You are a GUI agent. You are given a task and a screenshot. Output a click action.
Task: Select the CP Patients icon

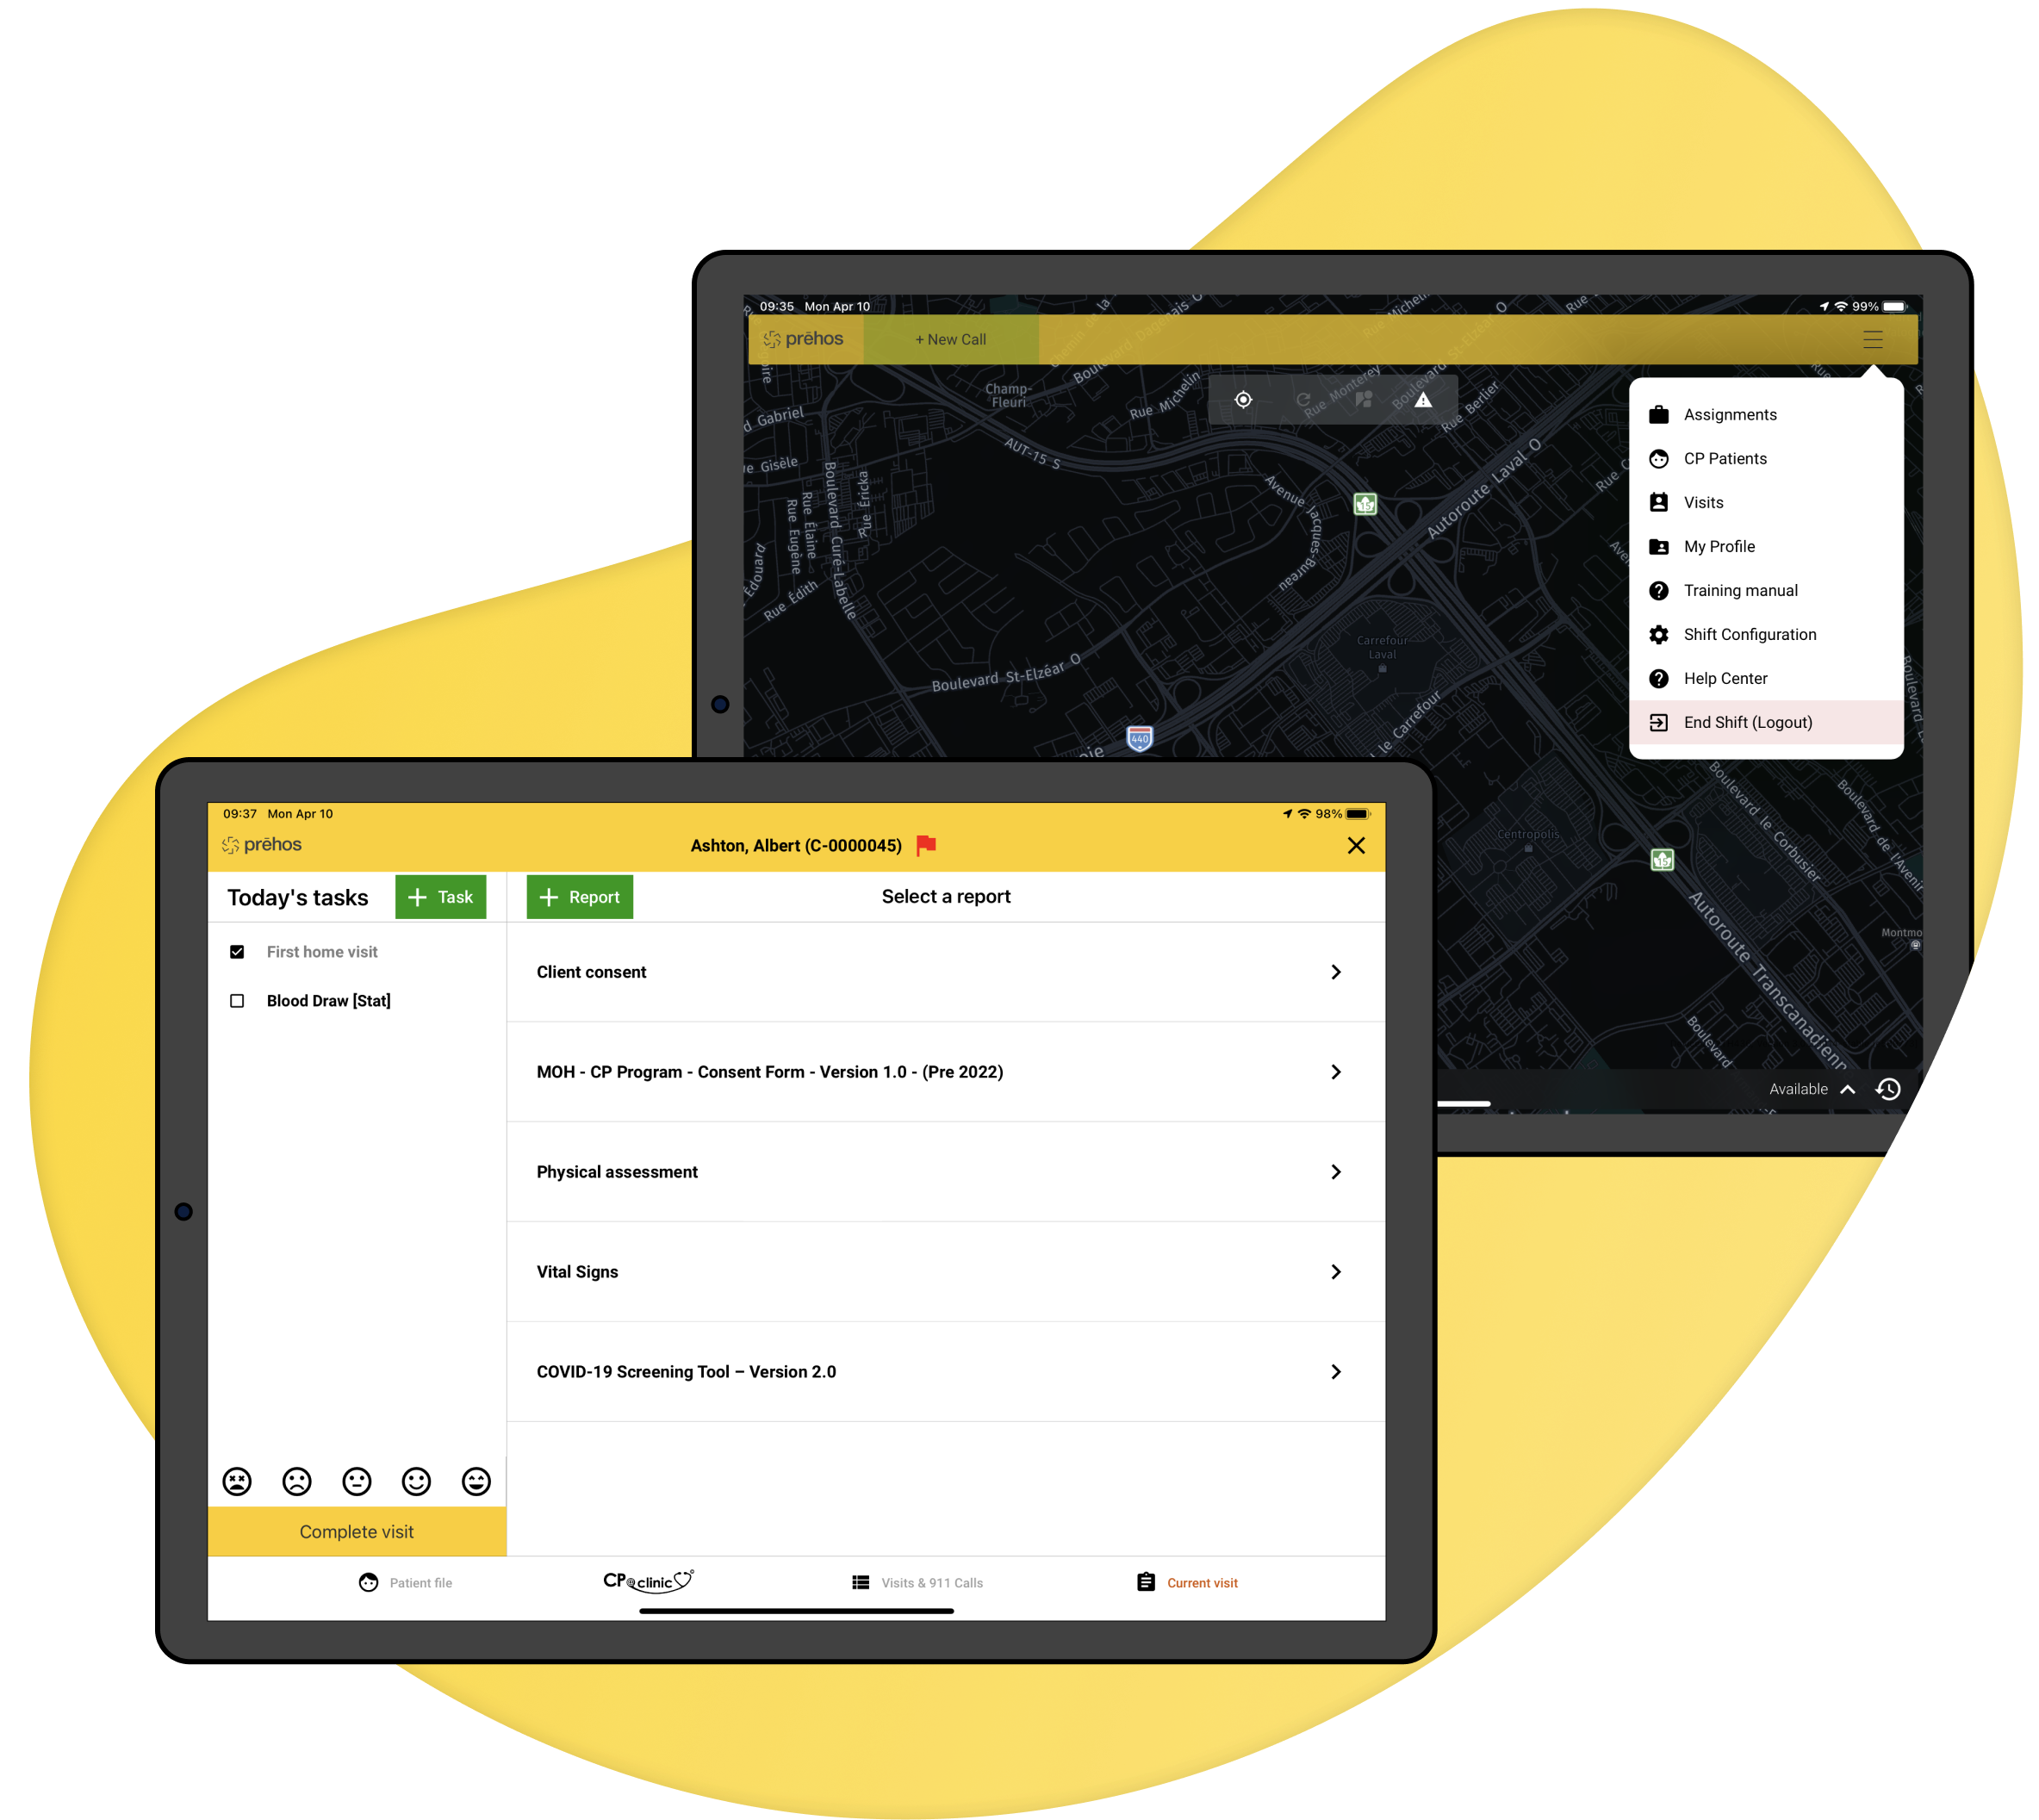click(1658, 458)
